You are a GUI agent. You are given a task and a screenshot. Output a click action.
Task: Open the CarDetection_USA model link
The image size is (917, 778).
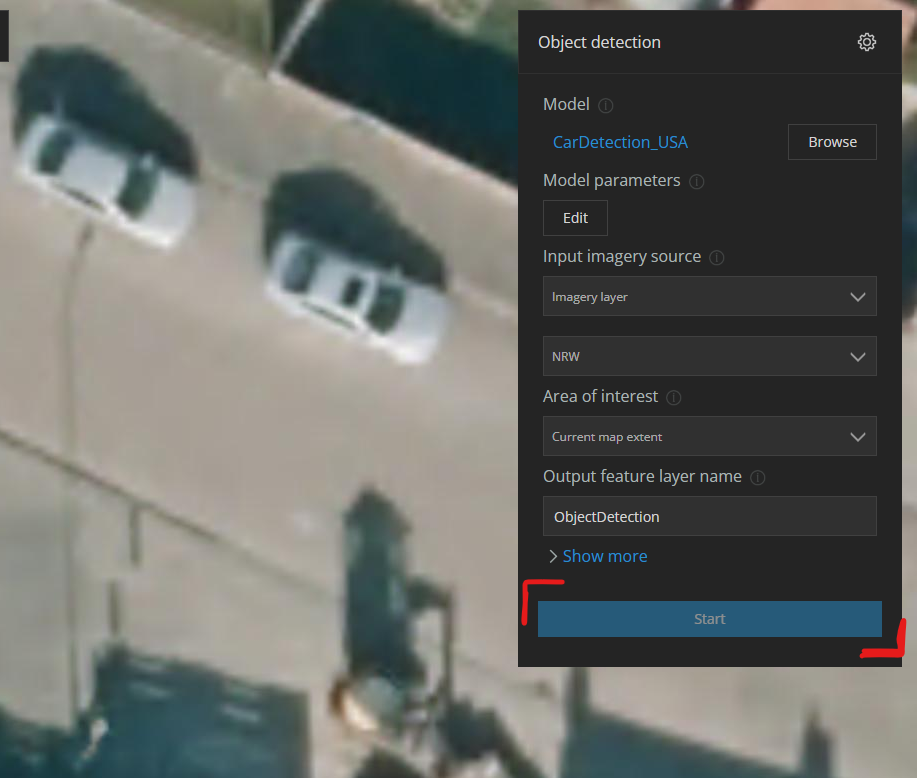(620, 142)
